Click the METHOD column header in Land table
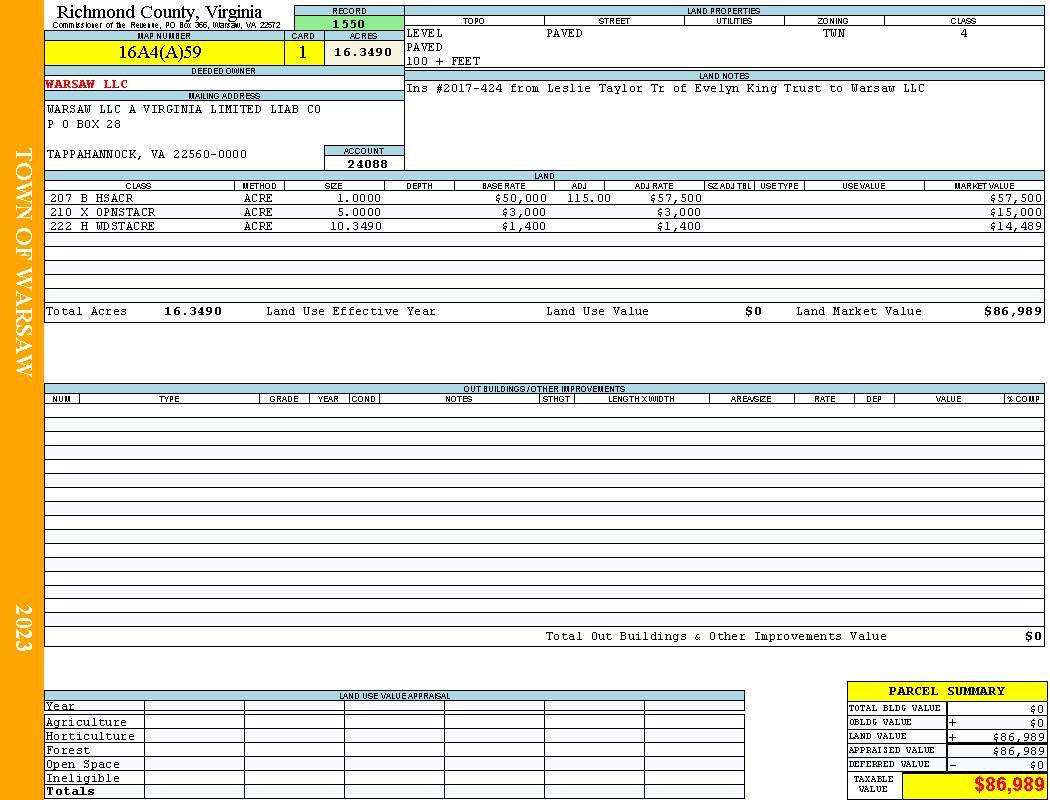This screenshot has height=800, width=1050. click(259, 186)
